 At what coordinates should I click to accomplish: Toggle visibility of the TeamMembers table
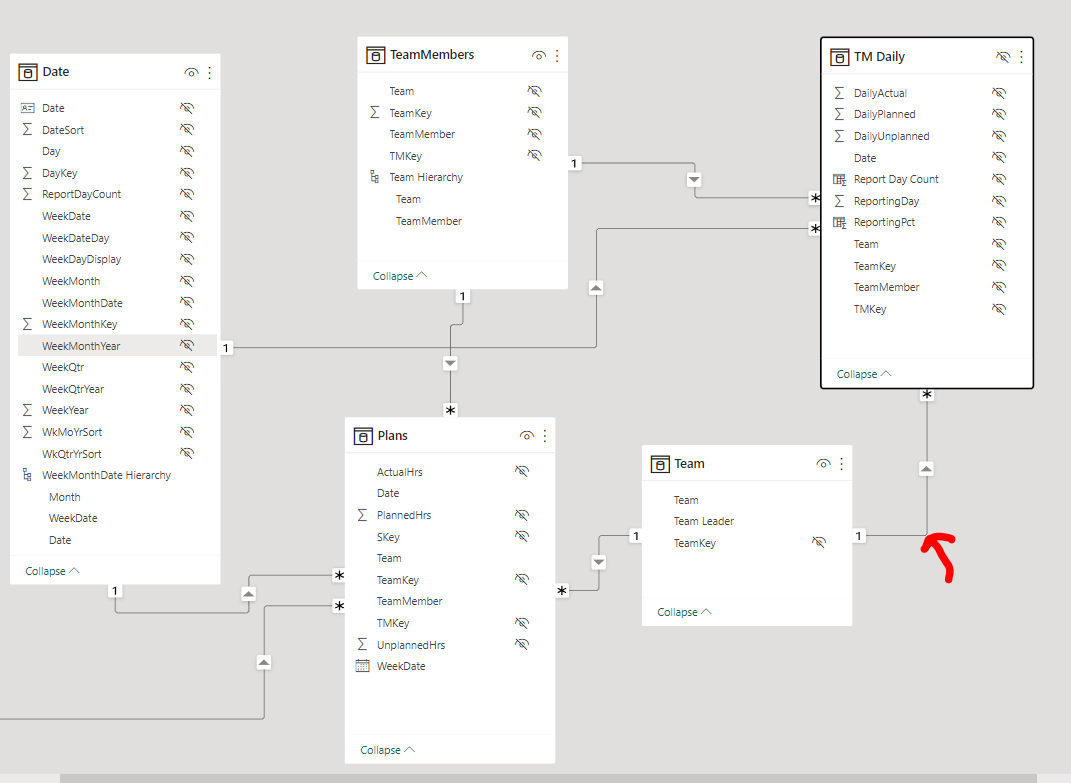(x=539, y=56)
